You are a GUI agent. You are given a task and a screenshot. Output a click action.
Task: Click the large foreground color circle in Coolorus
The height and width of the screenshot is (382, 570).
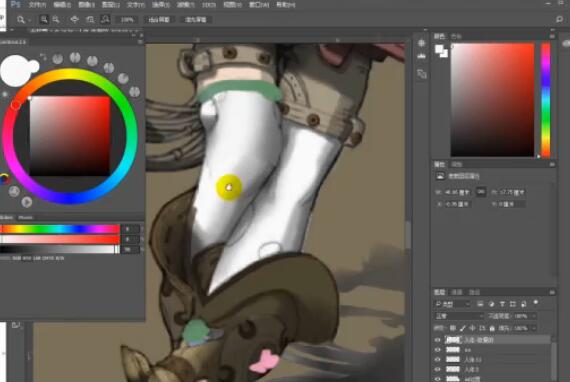pos(15,71)
